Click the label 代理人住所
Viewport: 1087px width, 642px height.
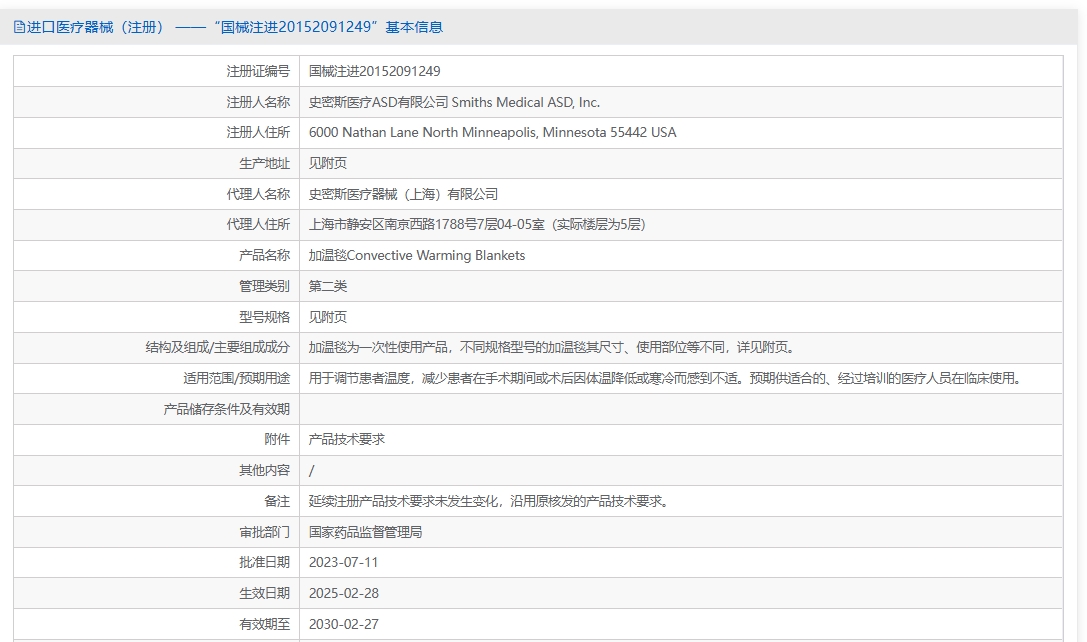tap(258, 225)
